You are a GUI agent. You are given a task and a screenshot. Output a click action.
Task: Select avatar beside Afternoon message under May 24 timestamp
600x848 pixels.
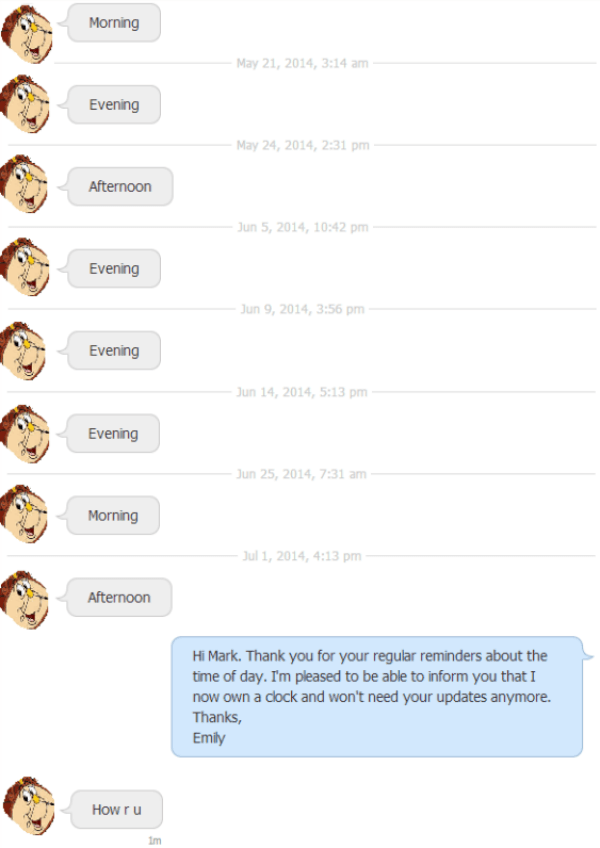coord(26,187)
